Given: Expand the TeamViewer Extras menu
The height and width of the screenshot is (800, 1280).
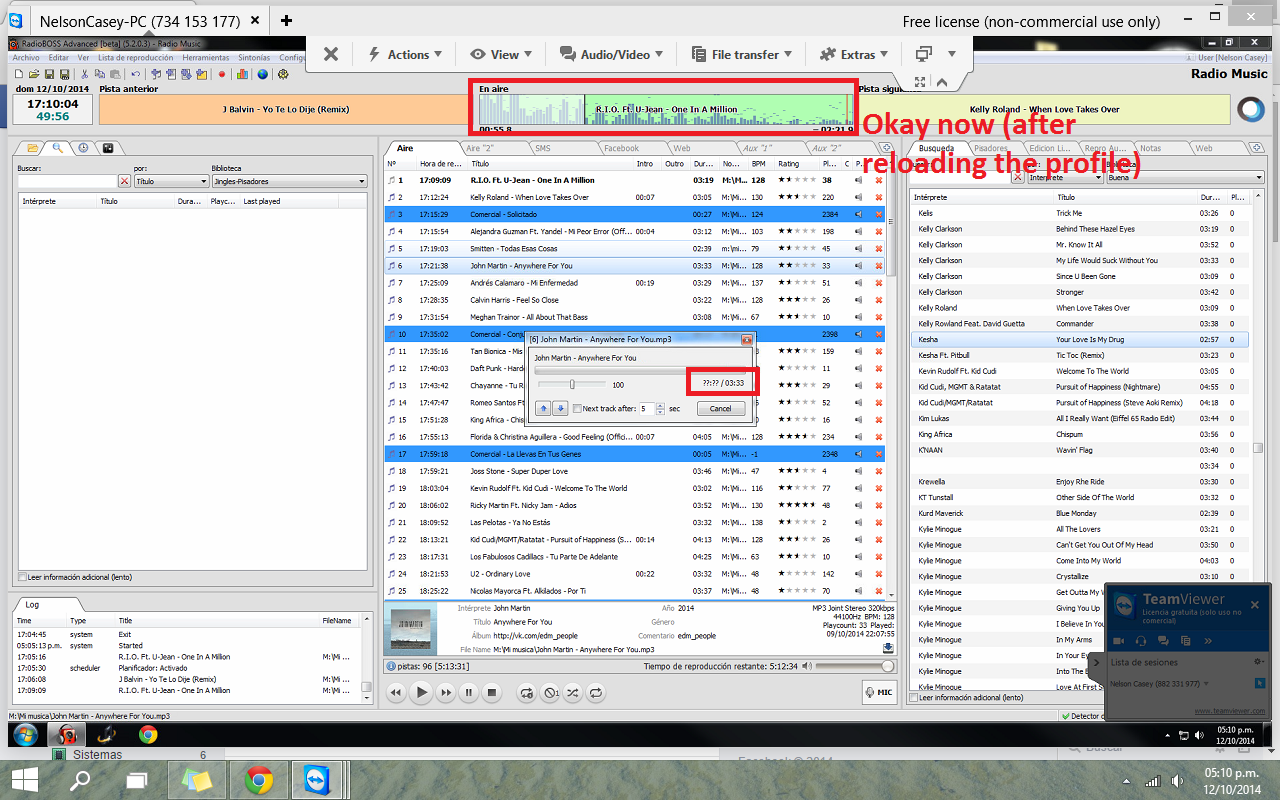Looking at the screenshot, I should (x=853, y=55).
